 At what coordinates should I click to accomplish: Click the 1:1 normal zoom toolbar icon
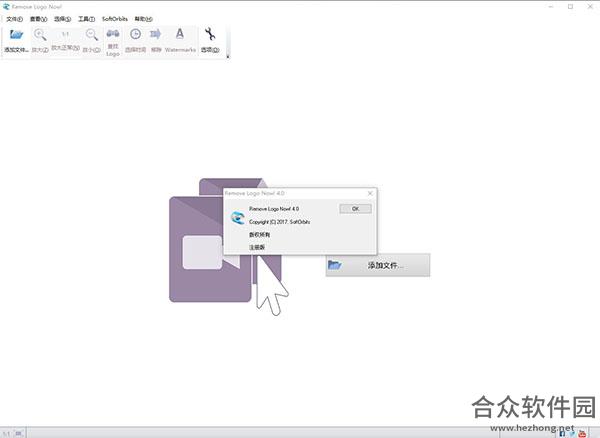pyautogui.click(x=65, y=34)
